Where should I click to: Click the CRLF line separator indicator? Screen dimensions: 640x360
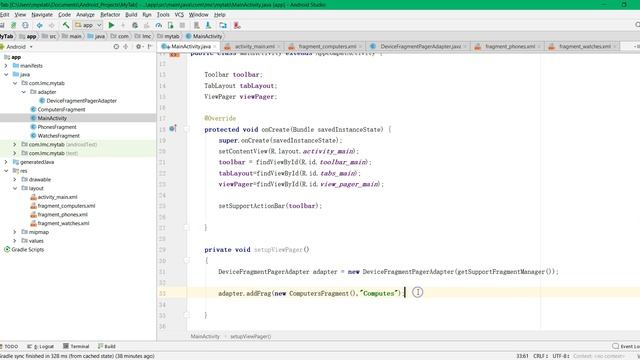pyautogui.click(x=540, y=356)
